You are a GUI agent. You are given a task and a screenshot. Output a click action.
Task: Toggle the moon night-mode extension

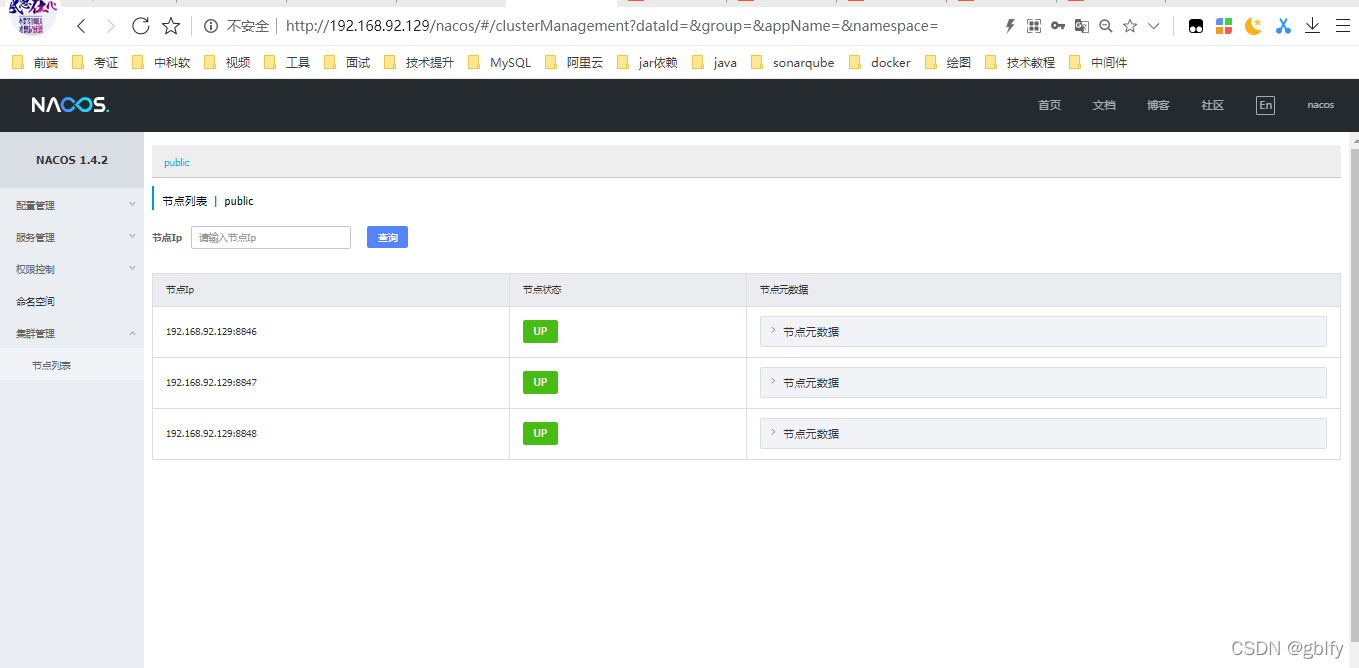point(1253,27)
